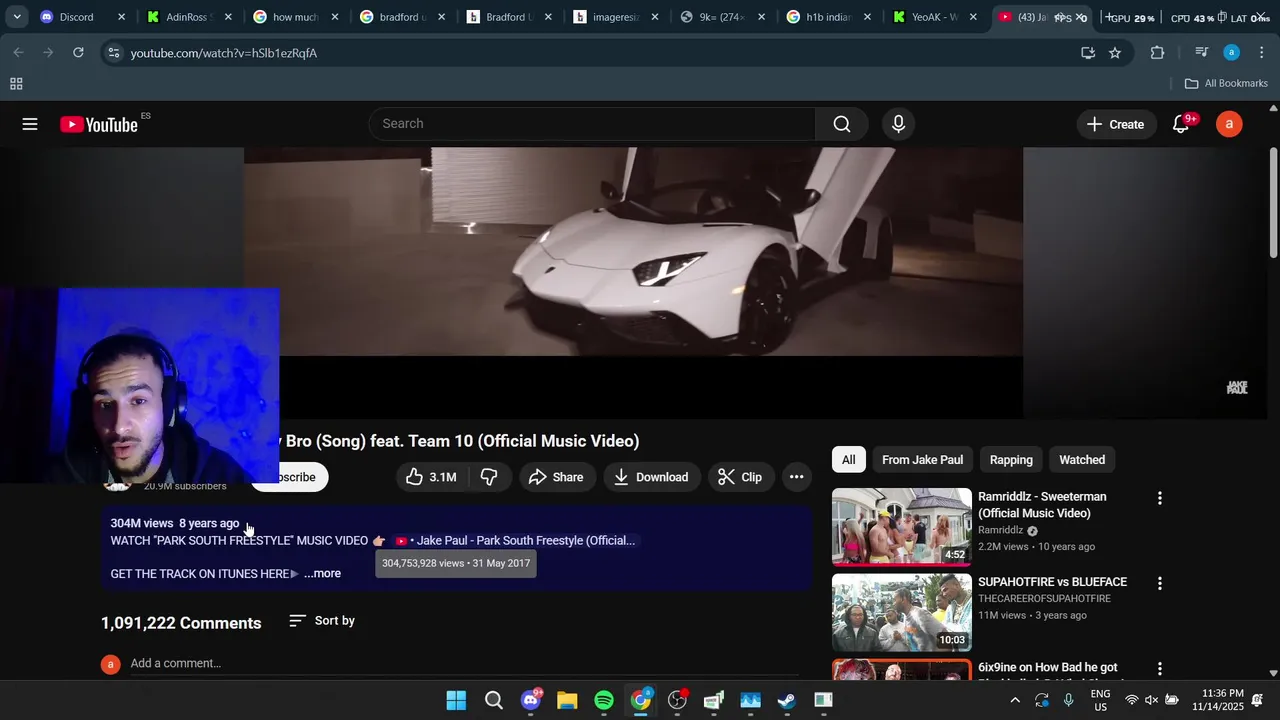Dislike the video with thumbs down
This screenshot has height=720, width=1280.
click(489, 477)
